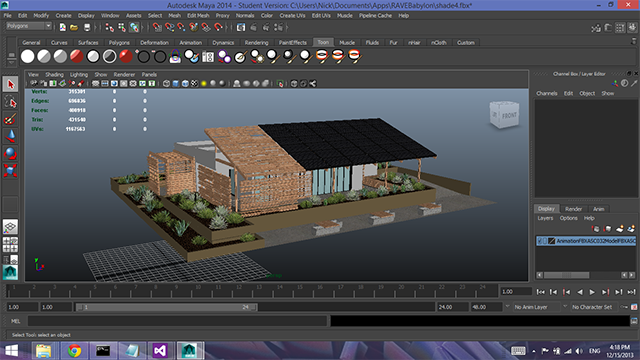Apply the solid white toon shader

[x=28, y=56]
